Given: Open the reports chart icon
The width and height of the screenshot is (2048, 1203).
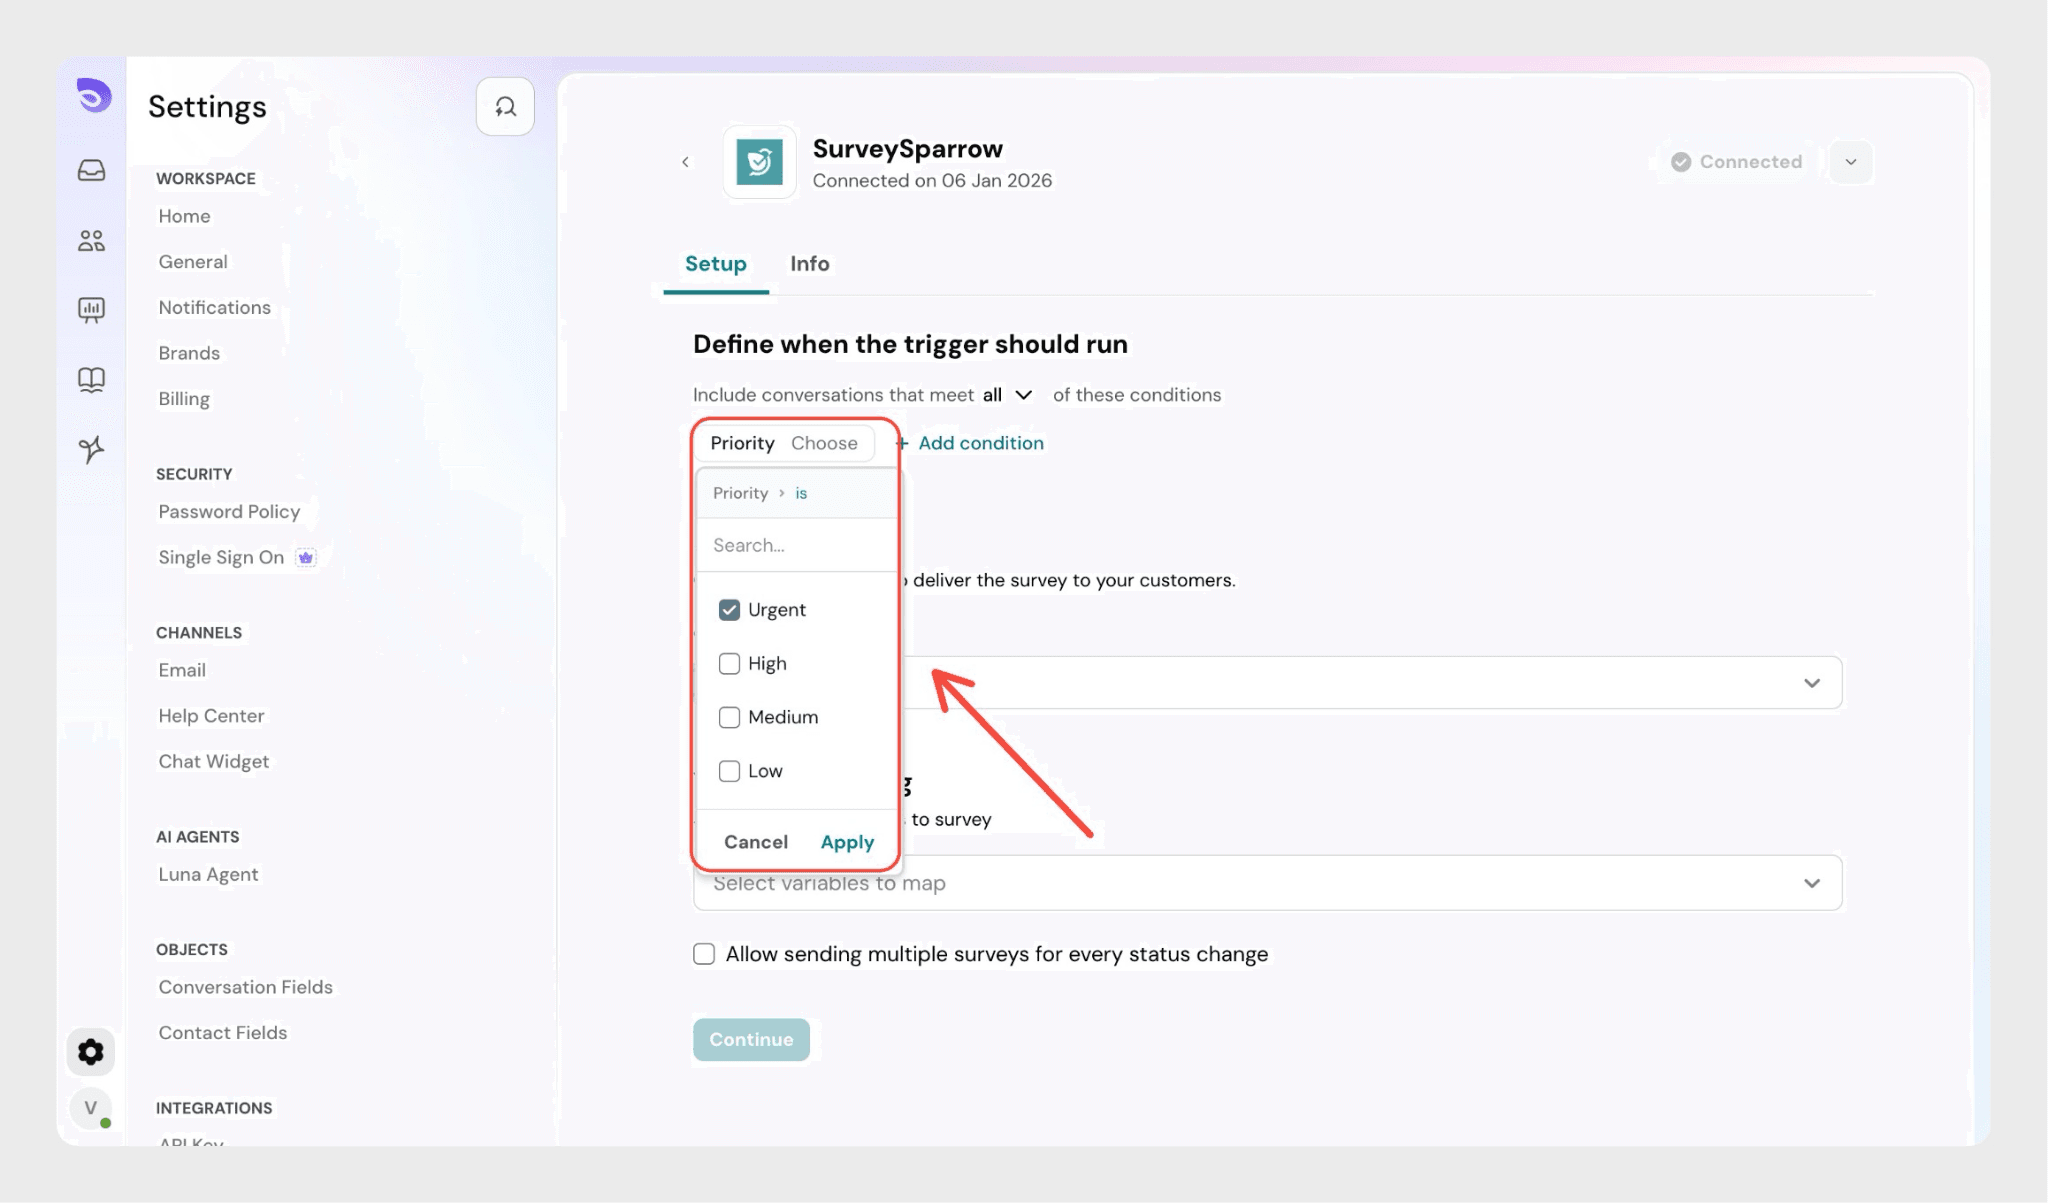Looking at the screenshot, I should (91, 310).
